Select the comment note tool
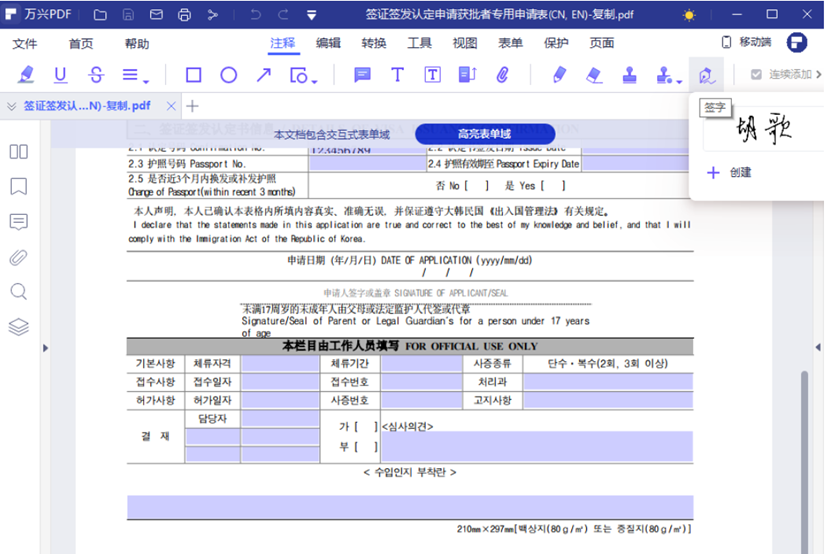 pyautogui.click(x=362, y=75)
